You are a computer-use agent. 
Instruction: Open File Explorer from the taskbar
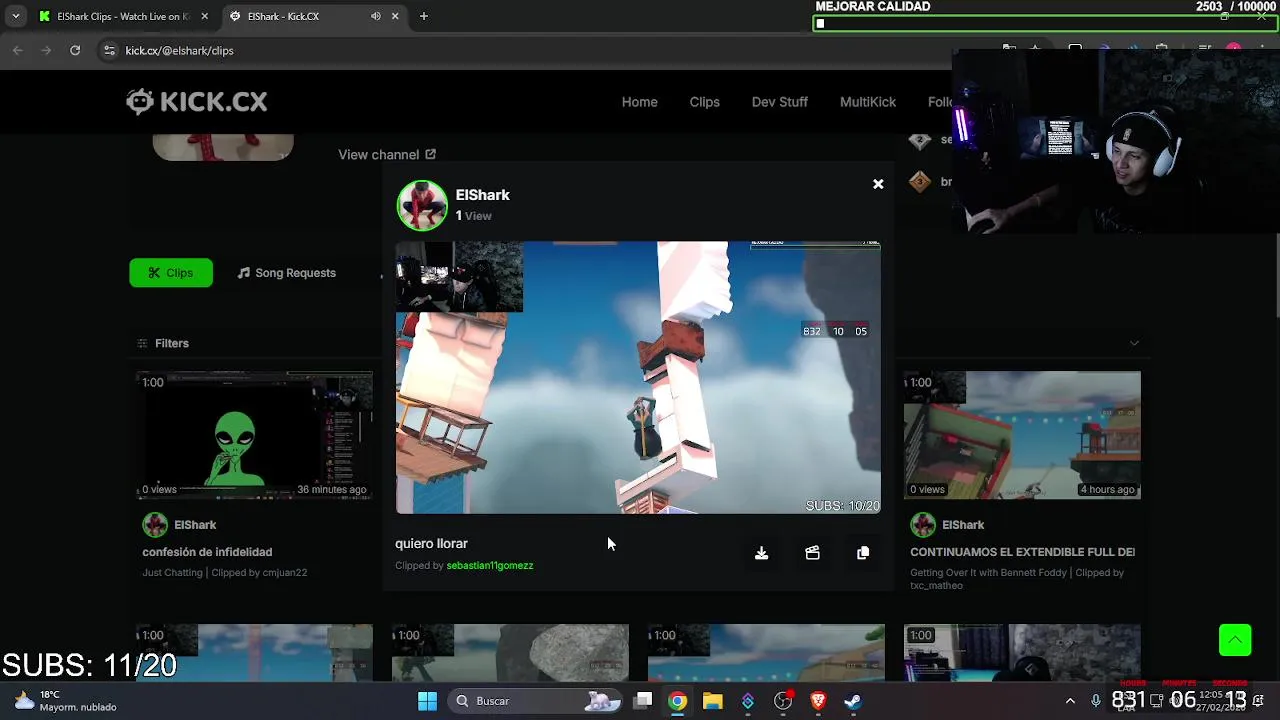click(712, 701)
